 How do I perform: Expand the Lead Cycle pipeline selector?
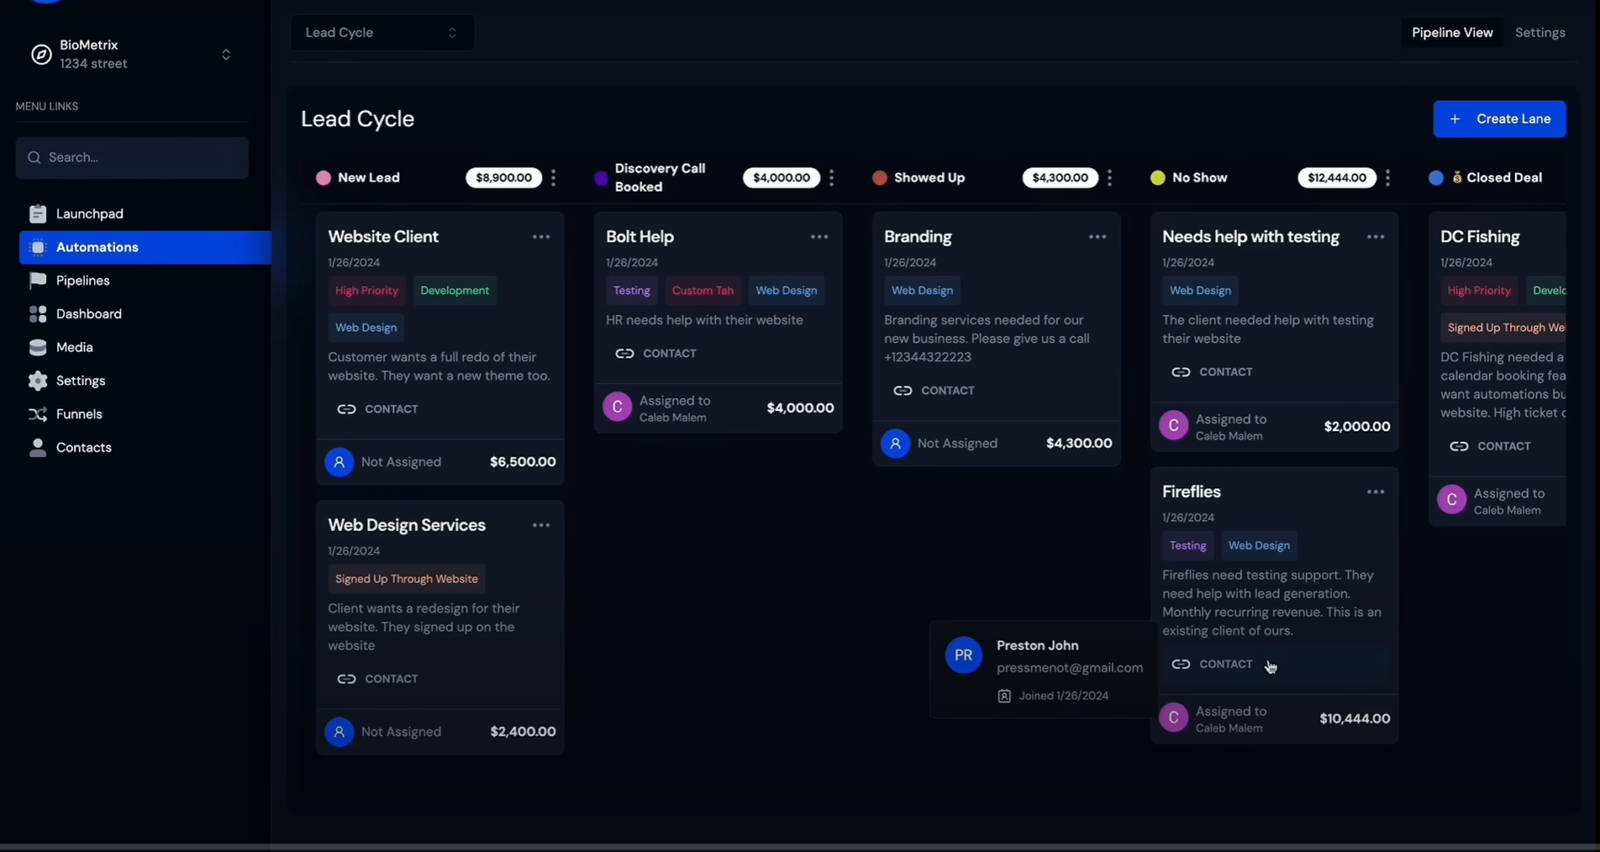coord(383,33)
